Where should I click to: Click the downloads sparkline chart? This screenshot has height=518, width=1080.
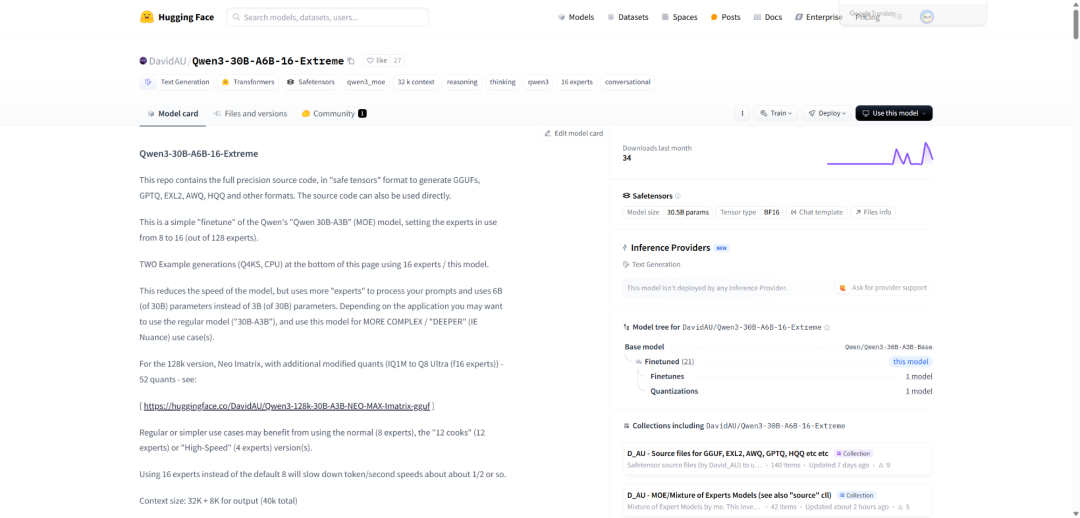pyautogui.click(x=880, y=154)
